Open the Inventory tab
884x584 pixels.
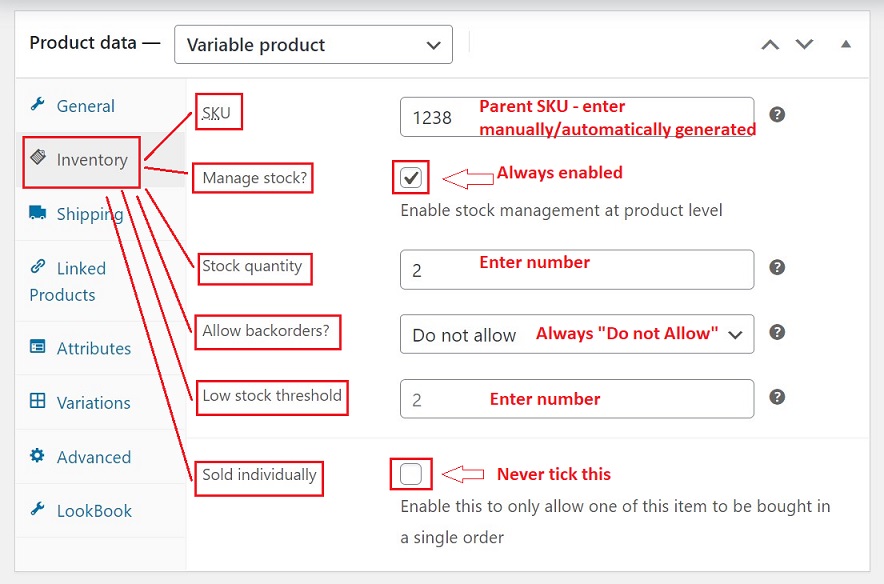(91, 160)
